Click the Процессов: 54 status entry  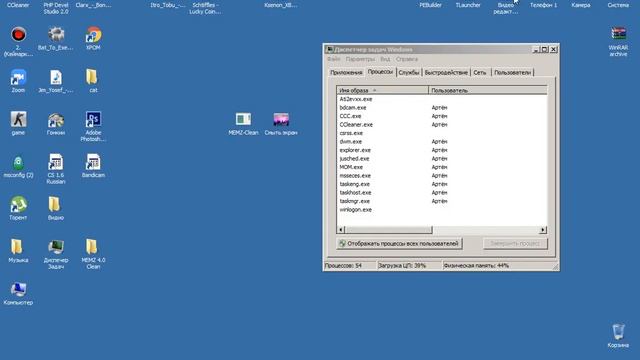click(350, 266)
